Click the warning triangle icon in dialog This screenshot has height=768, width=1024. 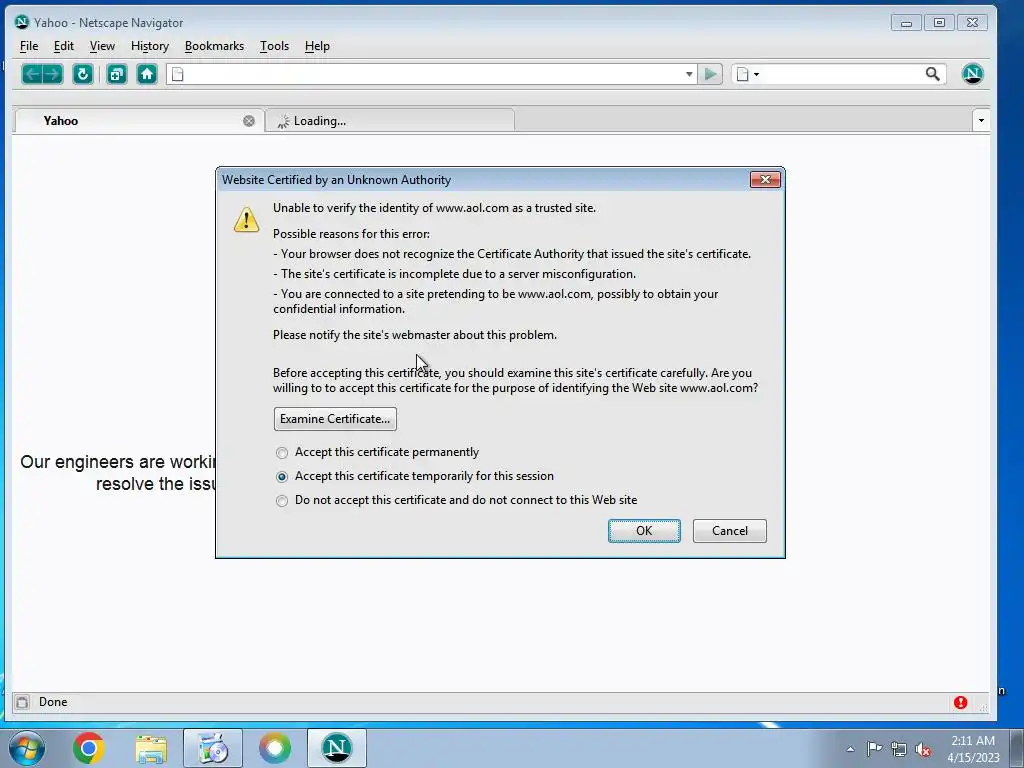[246, 219]
